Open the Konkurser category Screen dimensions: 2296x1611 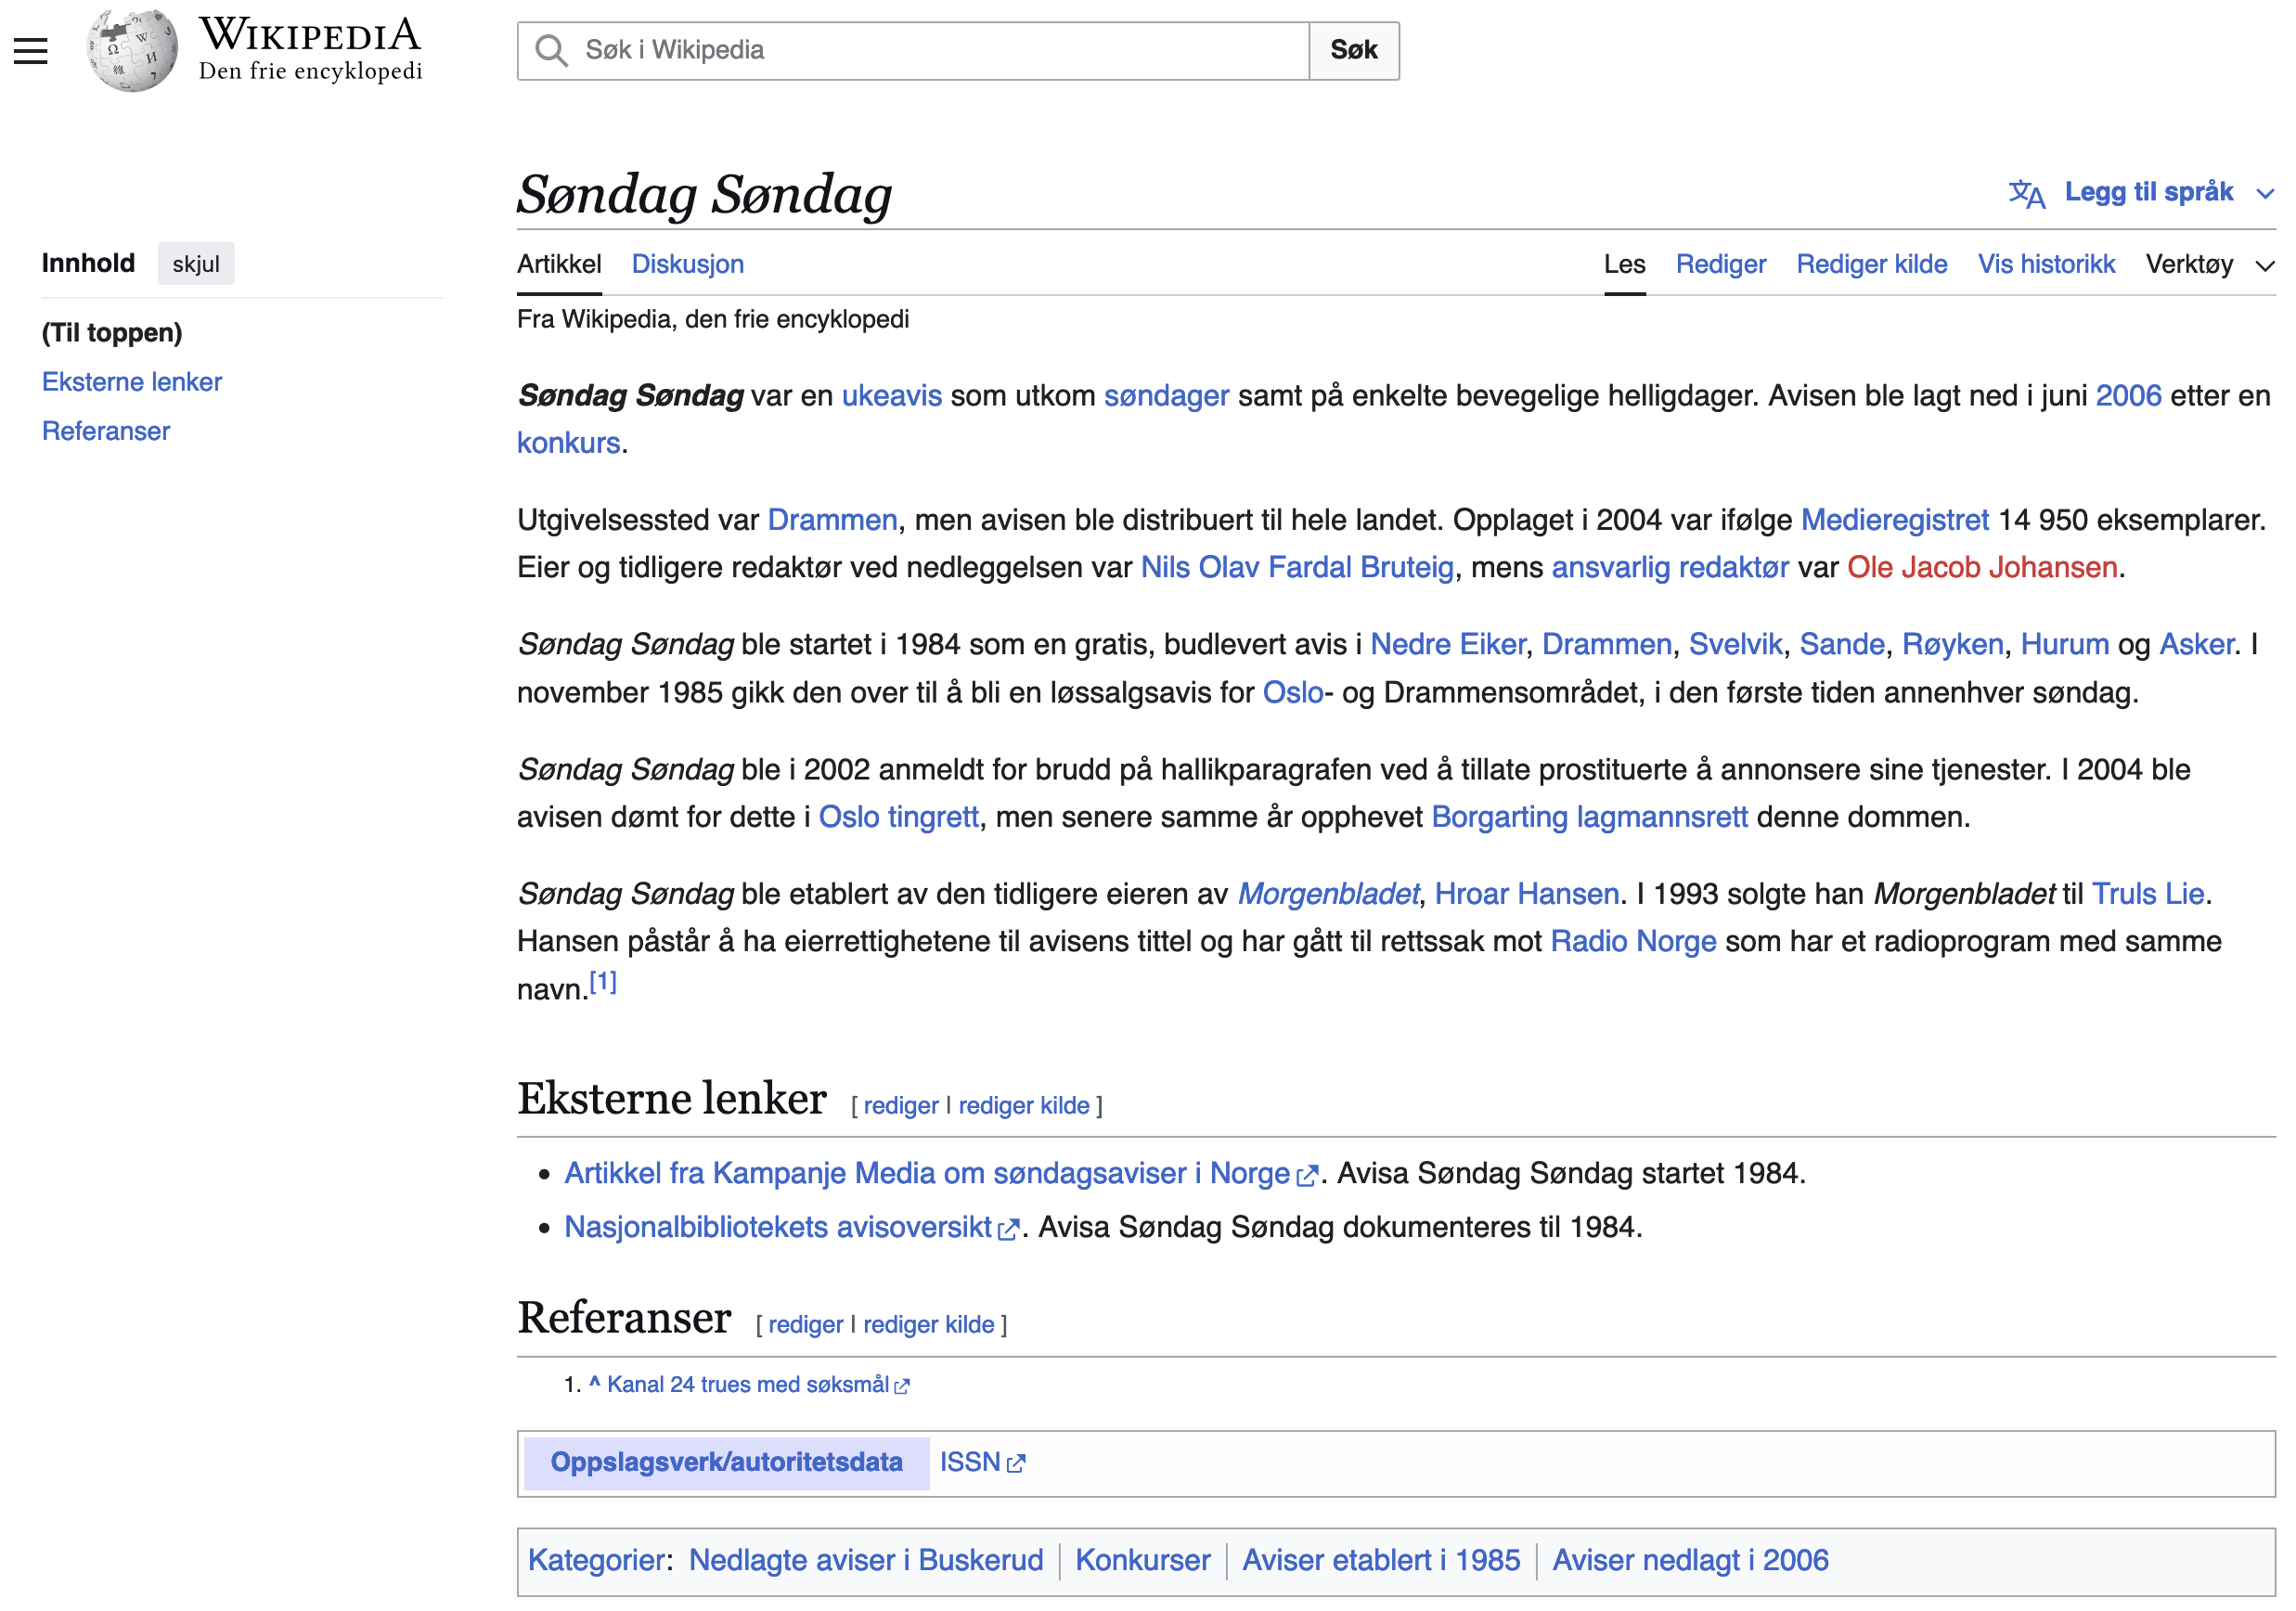point(1143,1562)
